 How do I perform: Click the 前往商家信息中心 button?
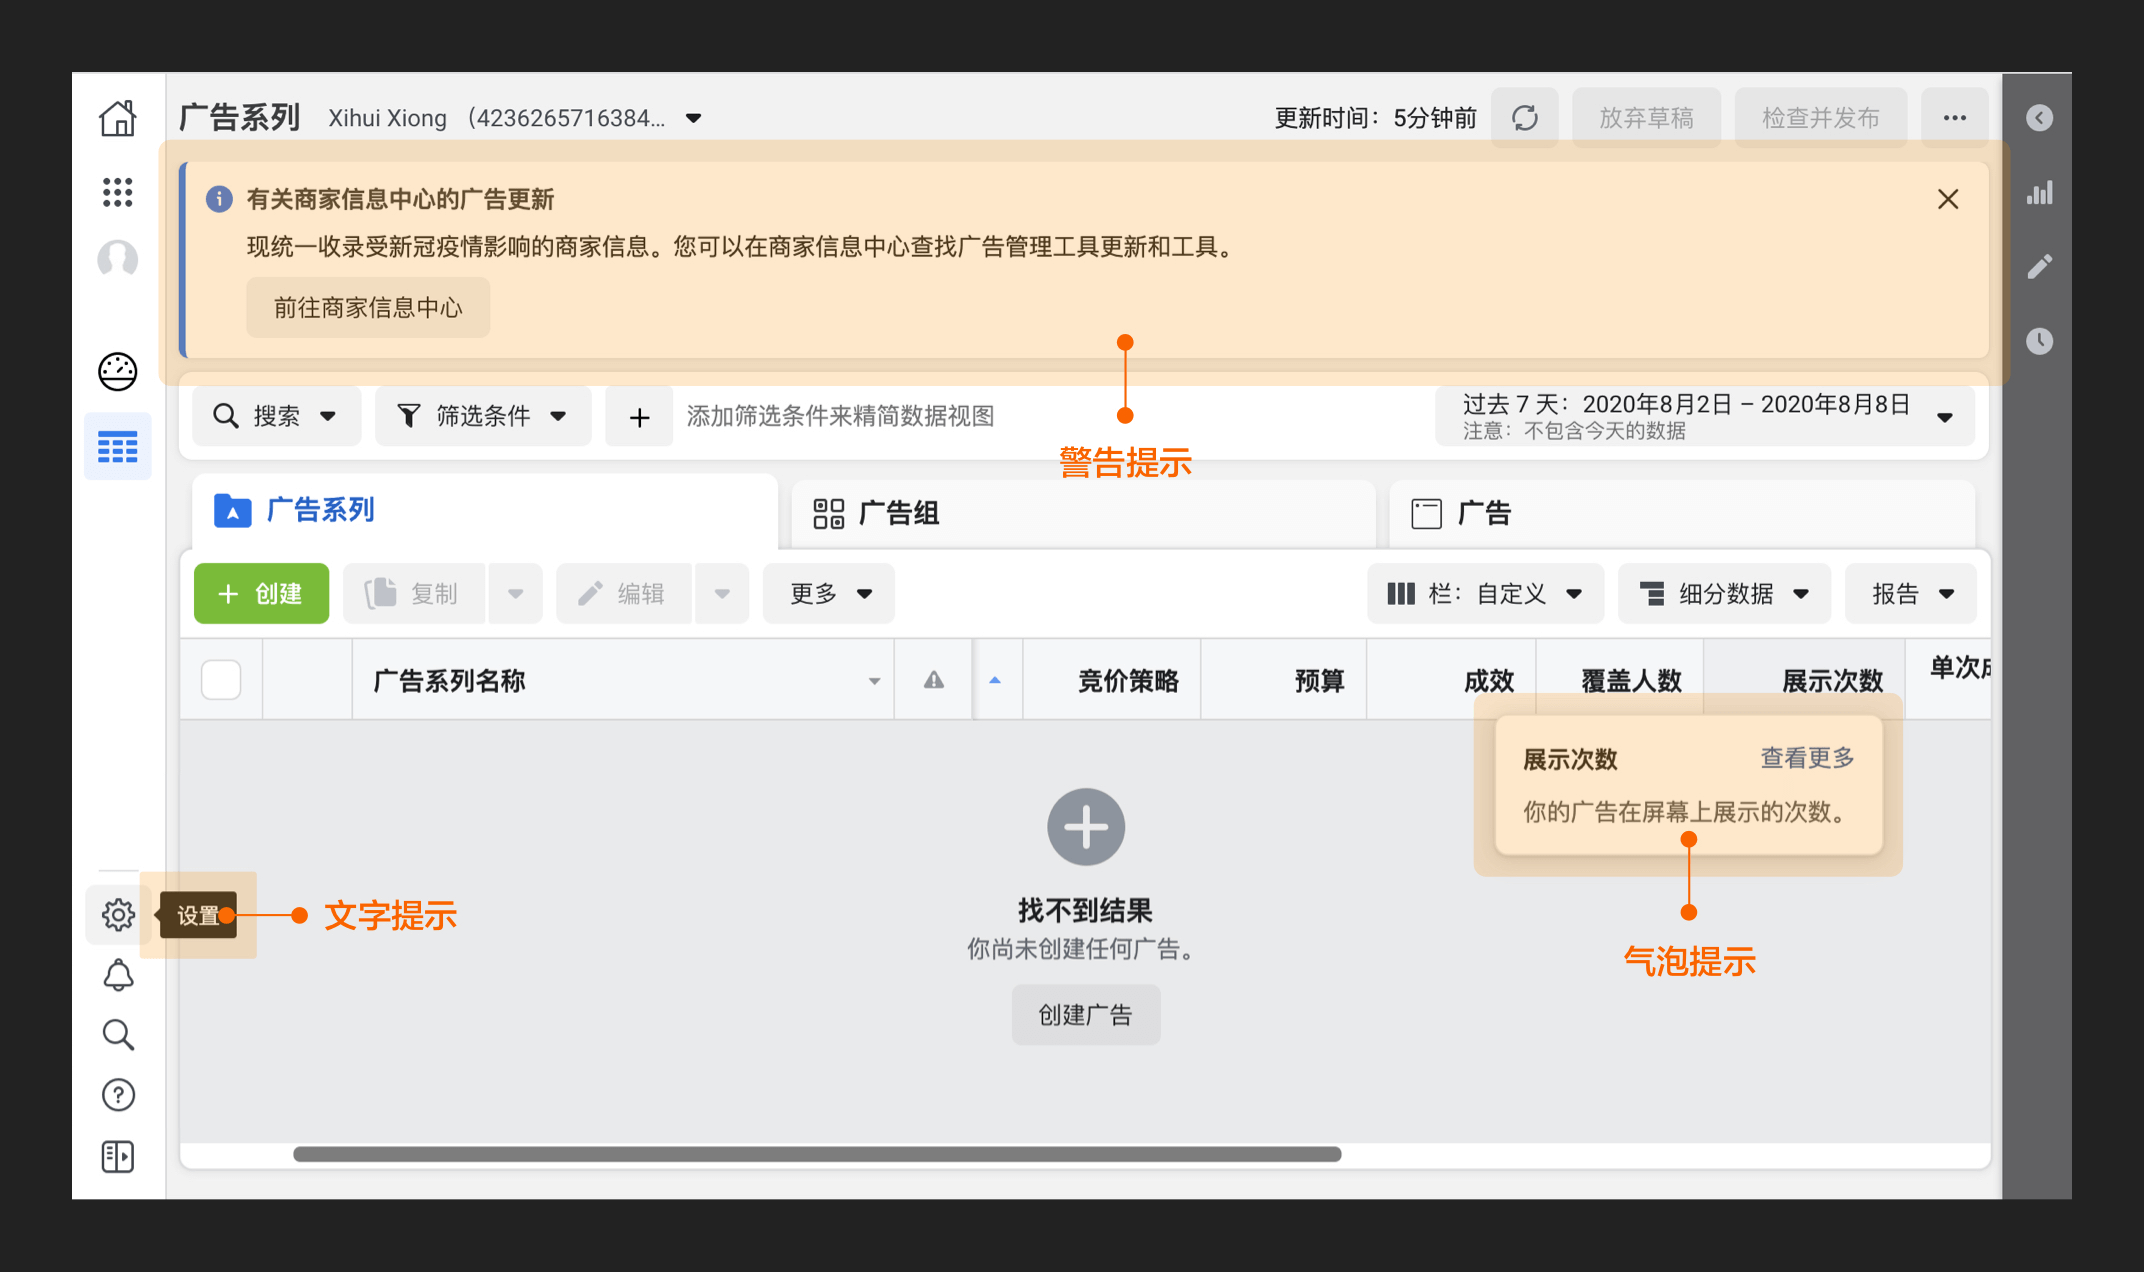pyautogui.click(x=368, y=308)
